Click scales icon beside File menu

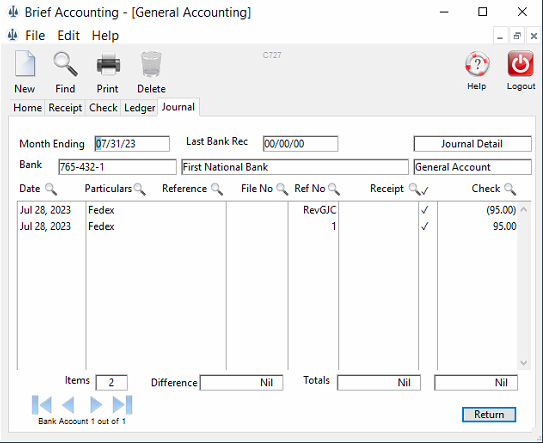[13, 35]
